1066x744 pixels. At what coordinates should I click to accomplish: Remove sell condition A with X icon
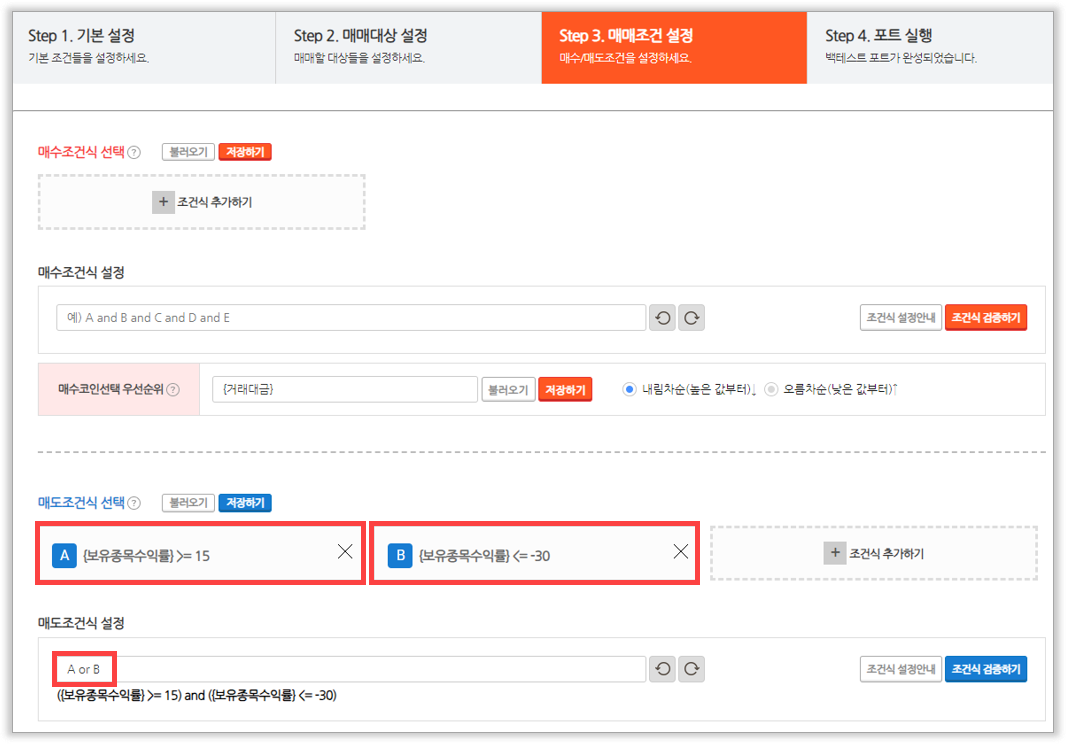click(x=345, y=552)
